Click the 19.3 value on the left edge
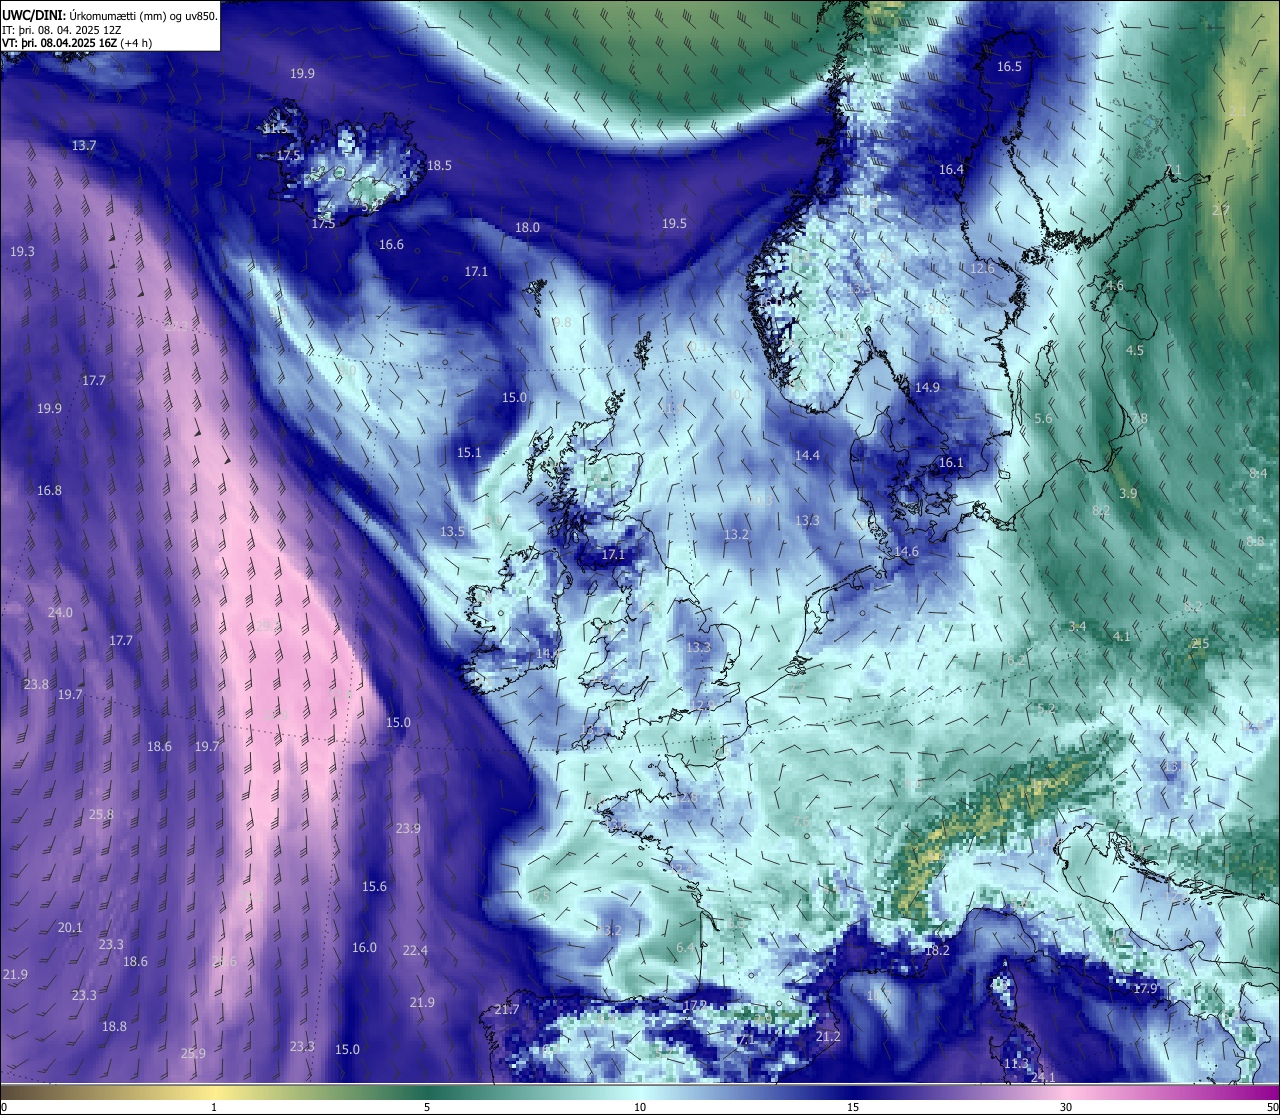Viewport: 1280px width, 1115px height. (x=22, y=251)
